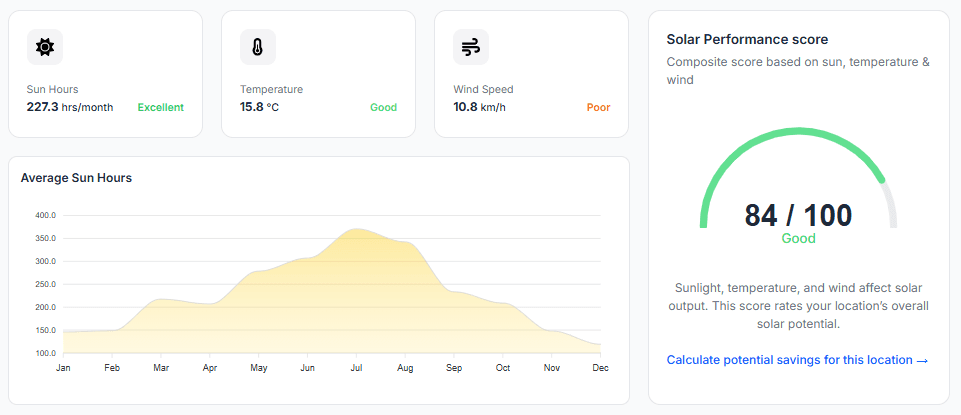This screenshot has width=961, height=415.
Task: Click the Good rating for Temperature
Action: 383,107
